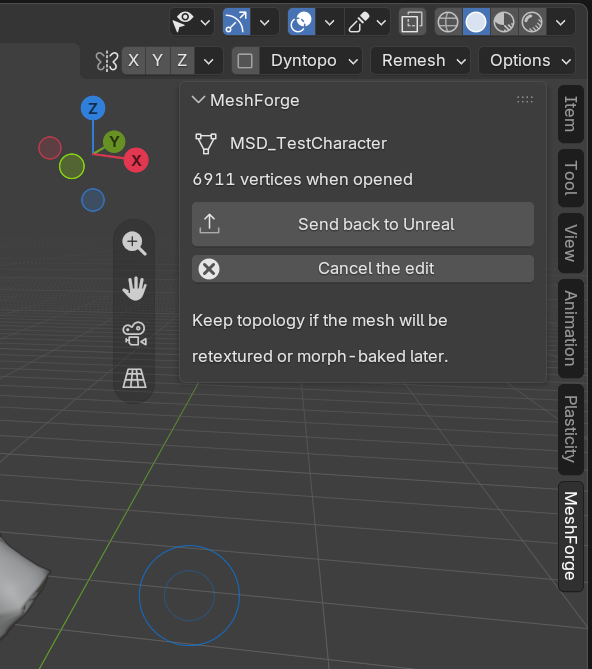Click the negative Y green gizmo circle

point(72,166)
